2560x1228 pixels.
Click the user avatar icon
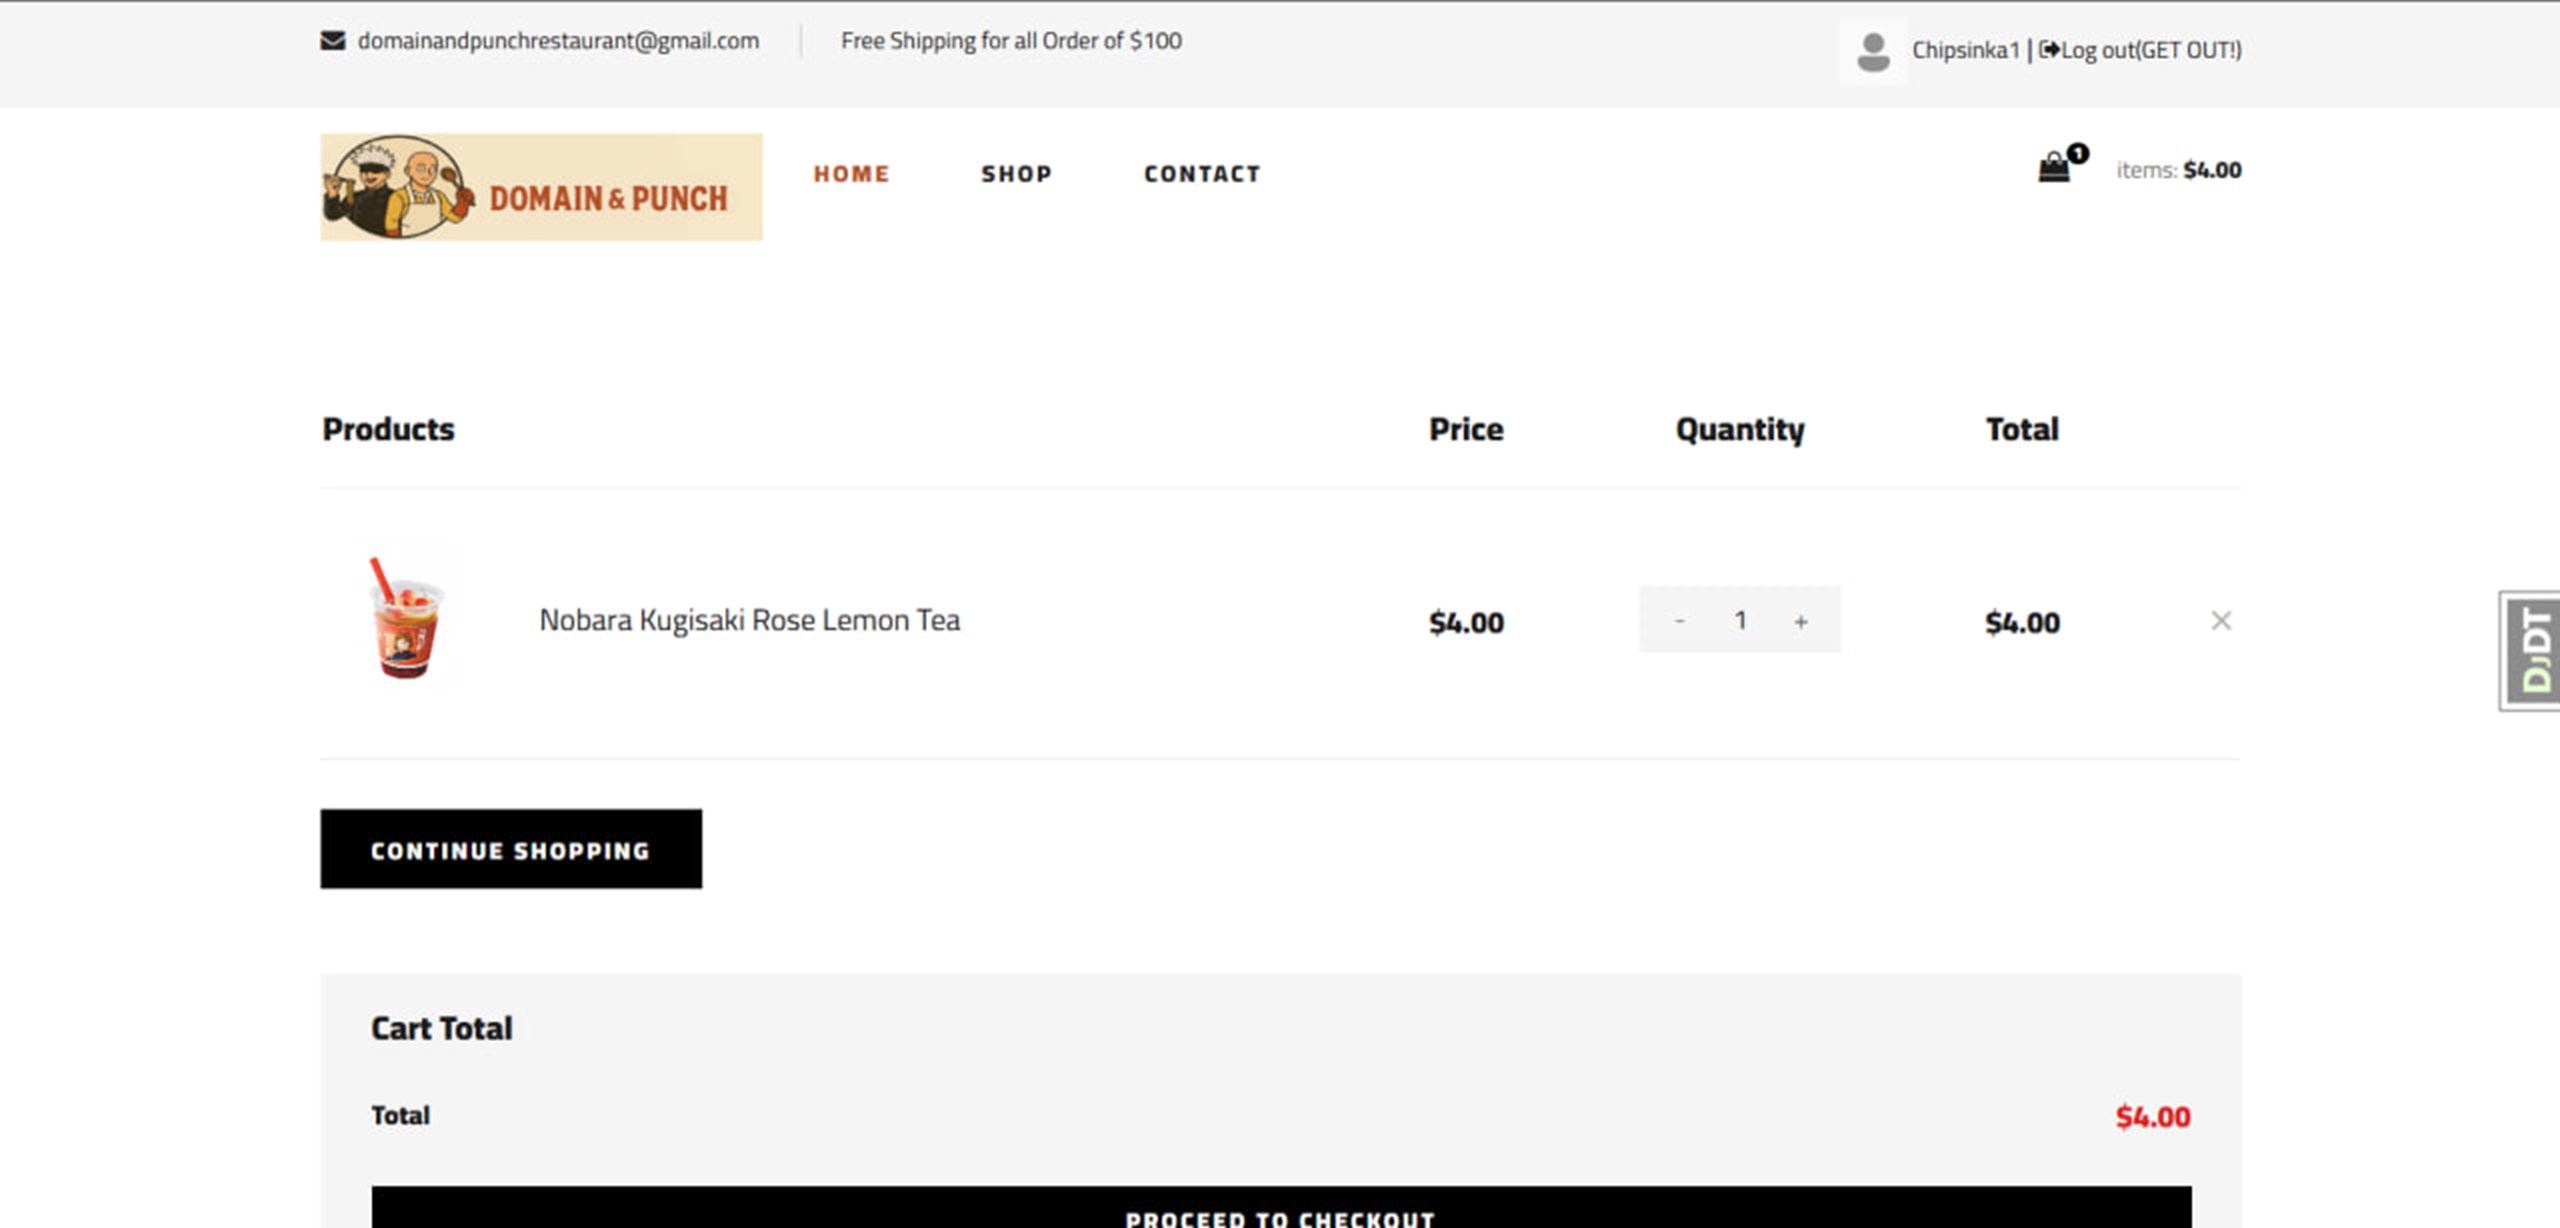pos(1872,51)
